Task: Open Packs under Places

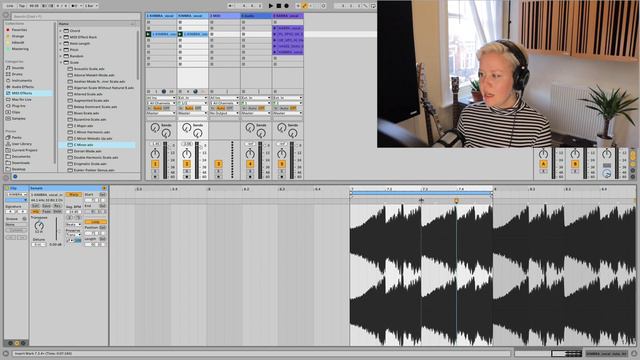Action: pos(17,138)
